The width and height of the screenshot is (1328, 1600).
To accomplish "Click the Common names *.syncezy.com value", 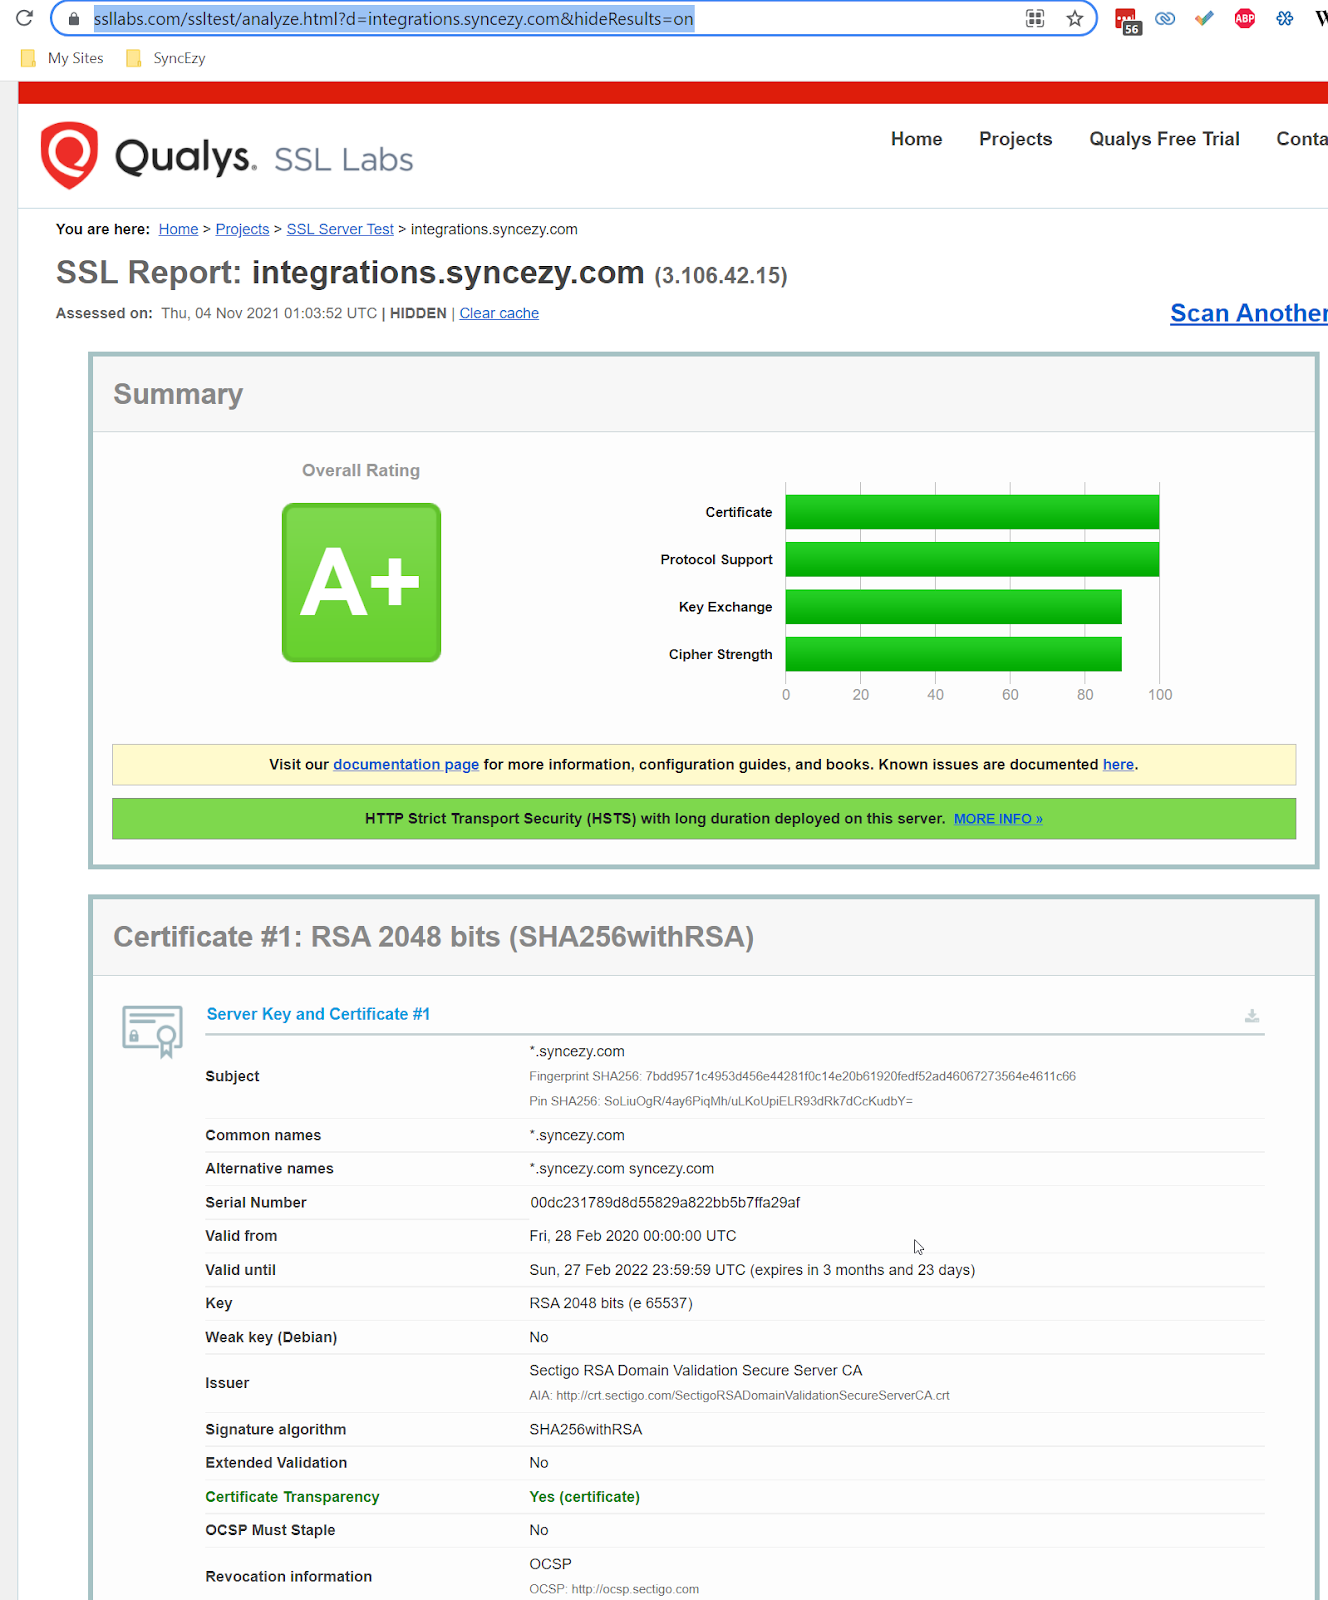I will pos(577,1135).
